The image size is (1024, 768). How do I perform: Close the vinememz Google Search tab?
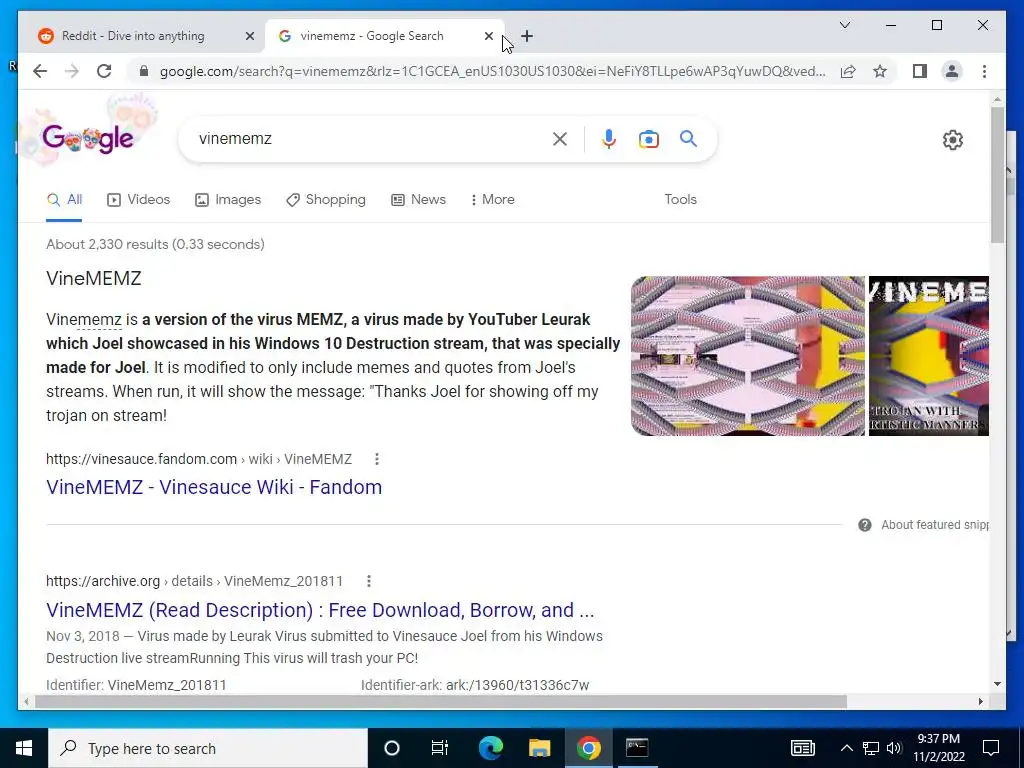click(488, 36)
